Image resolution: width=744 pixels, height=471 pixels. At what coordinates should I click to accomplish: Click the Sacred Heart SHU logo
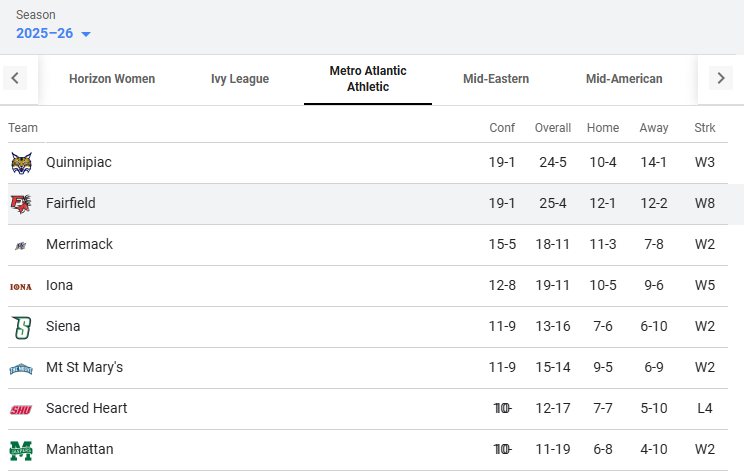point(21,409)
